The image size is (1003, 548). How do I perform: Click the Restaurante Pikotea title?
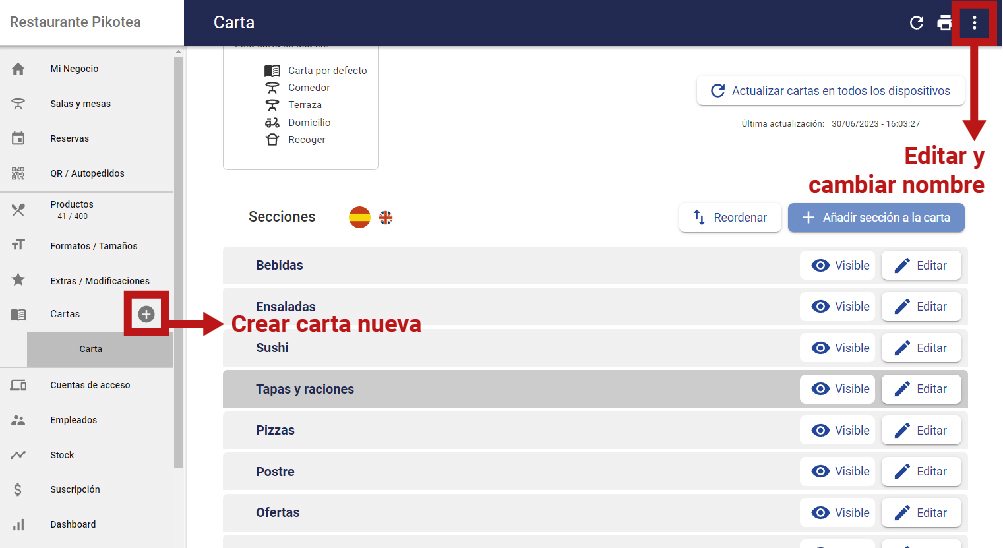coord(75,22)
